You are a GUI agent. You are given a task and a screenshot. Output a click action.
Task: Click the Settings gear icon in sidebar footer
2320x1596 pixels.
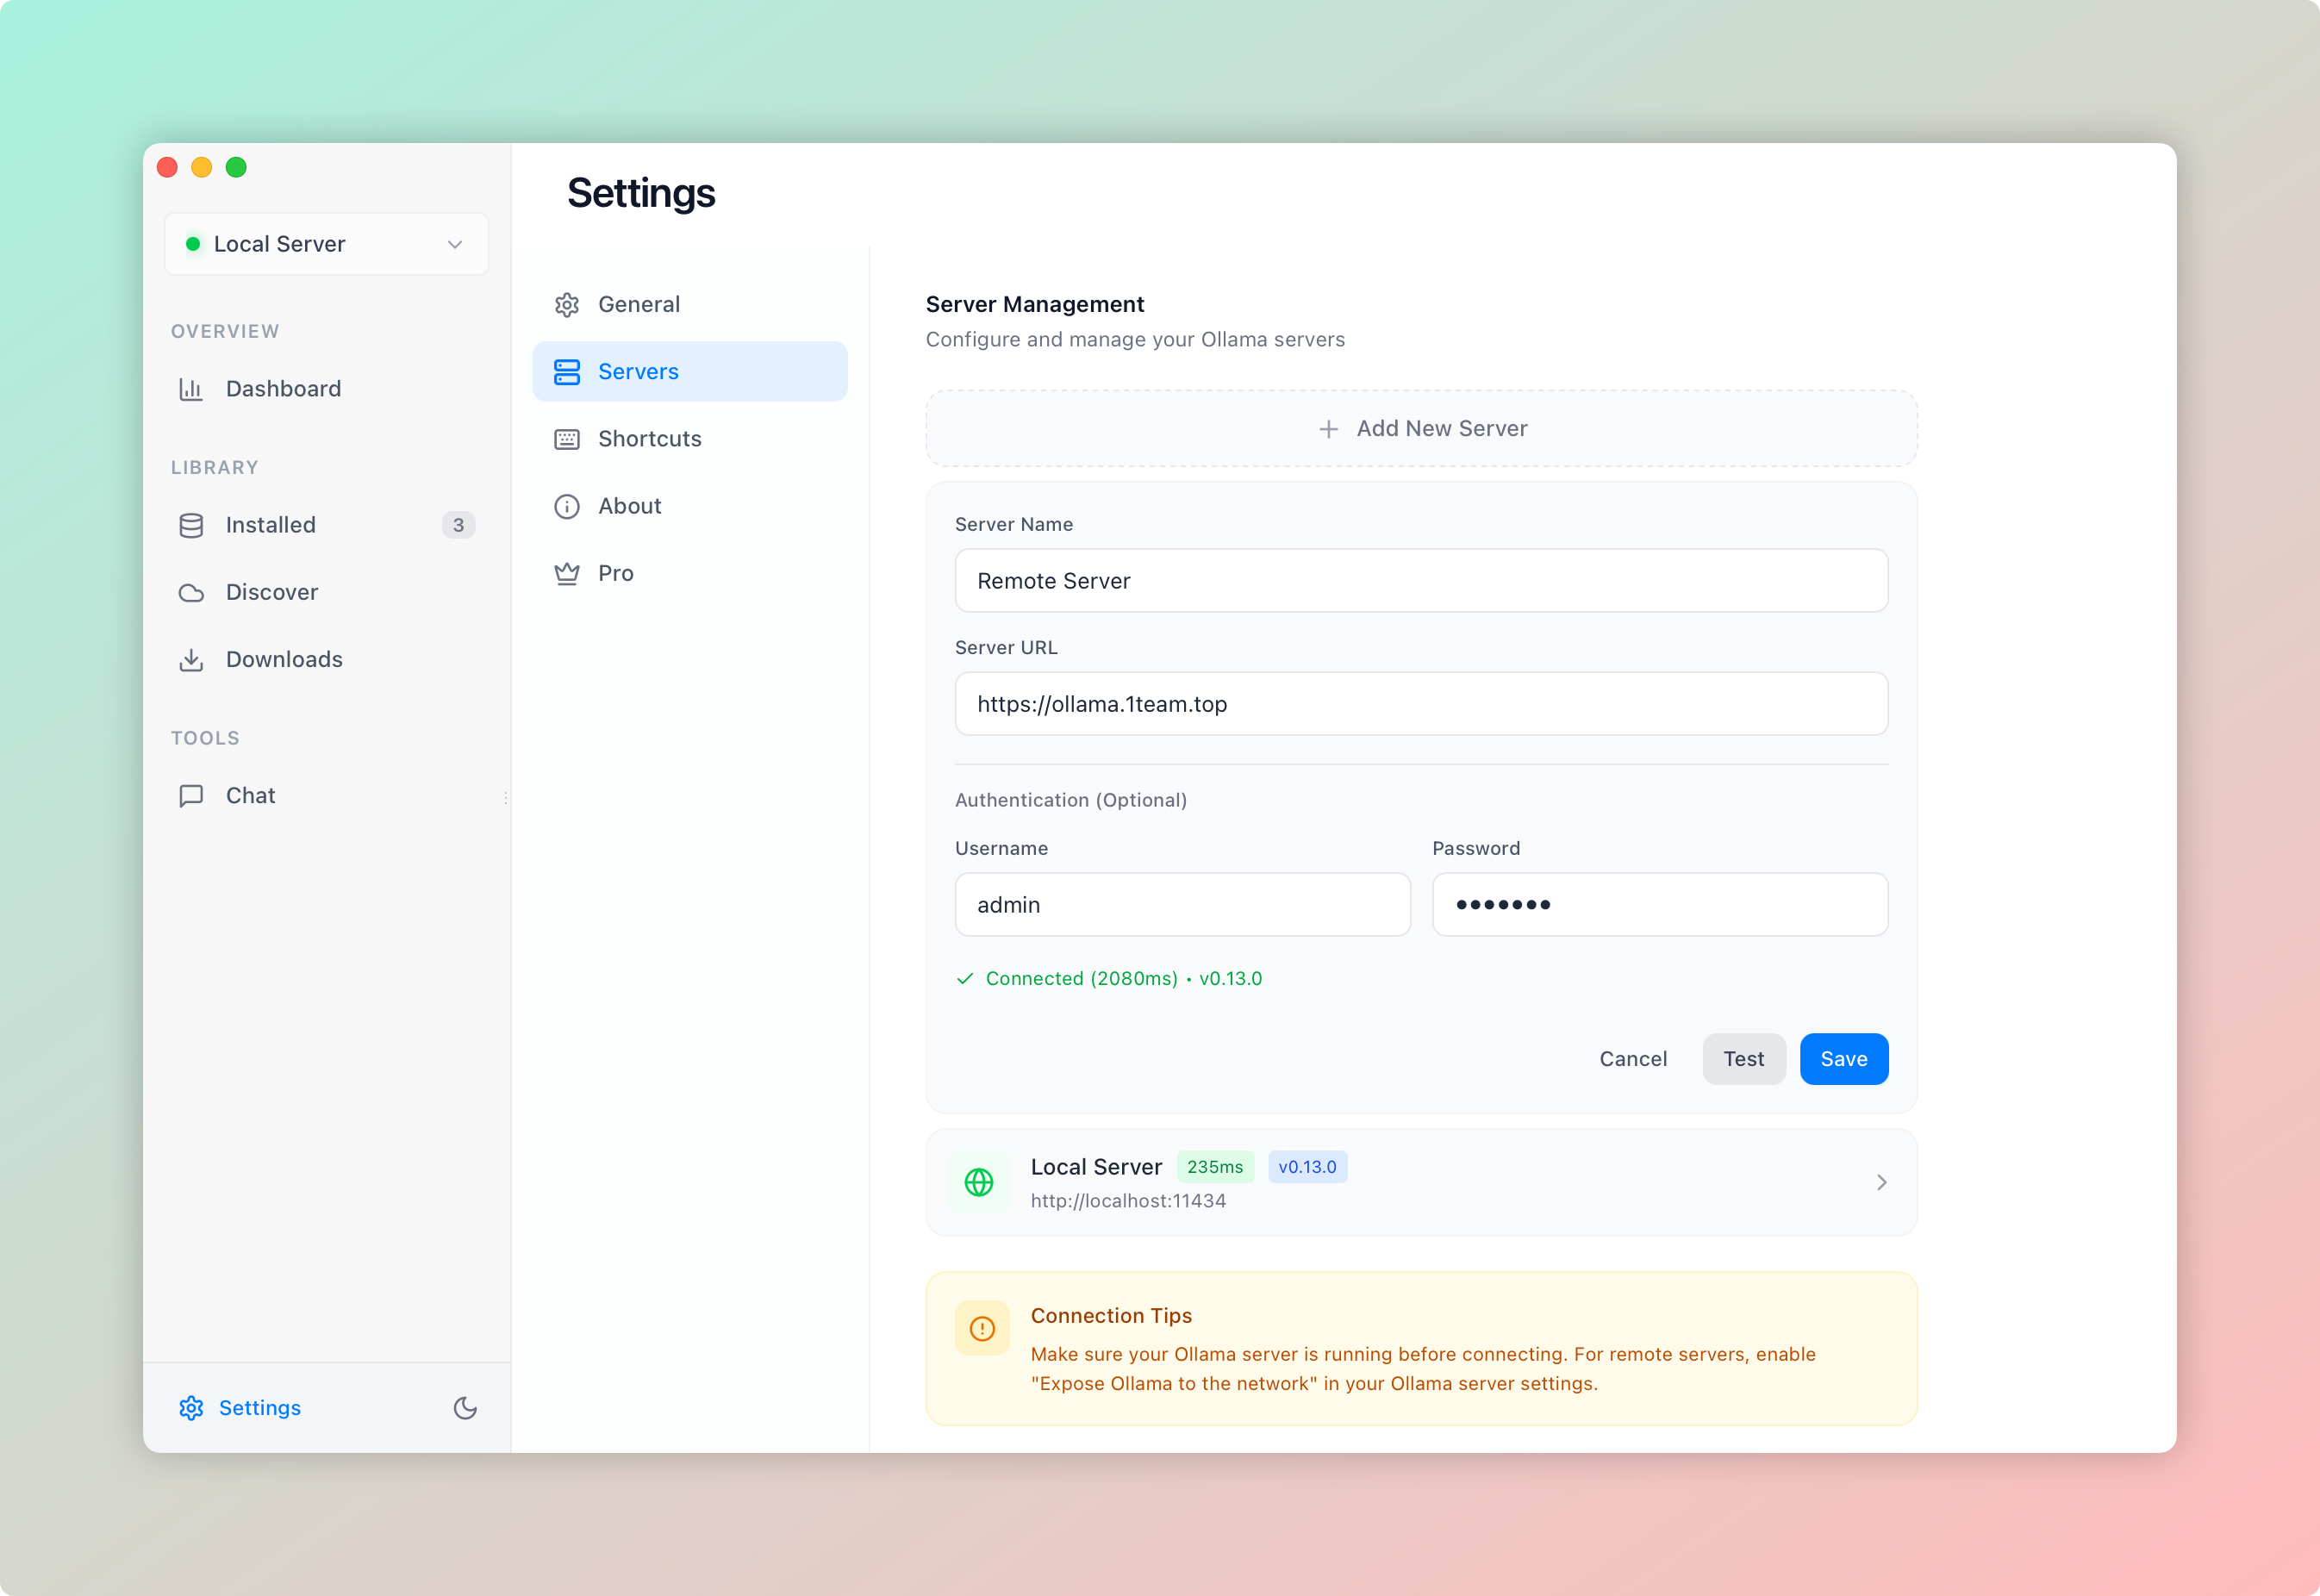191,1407
